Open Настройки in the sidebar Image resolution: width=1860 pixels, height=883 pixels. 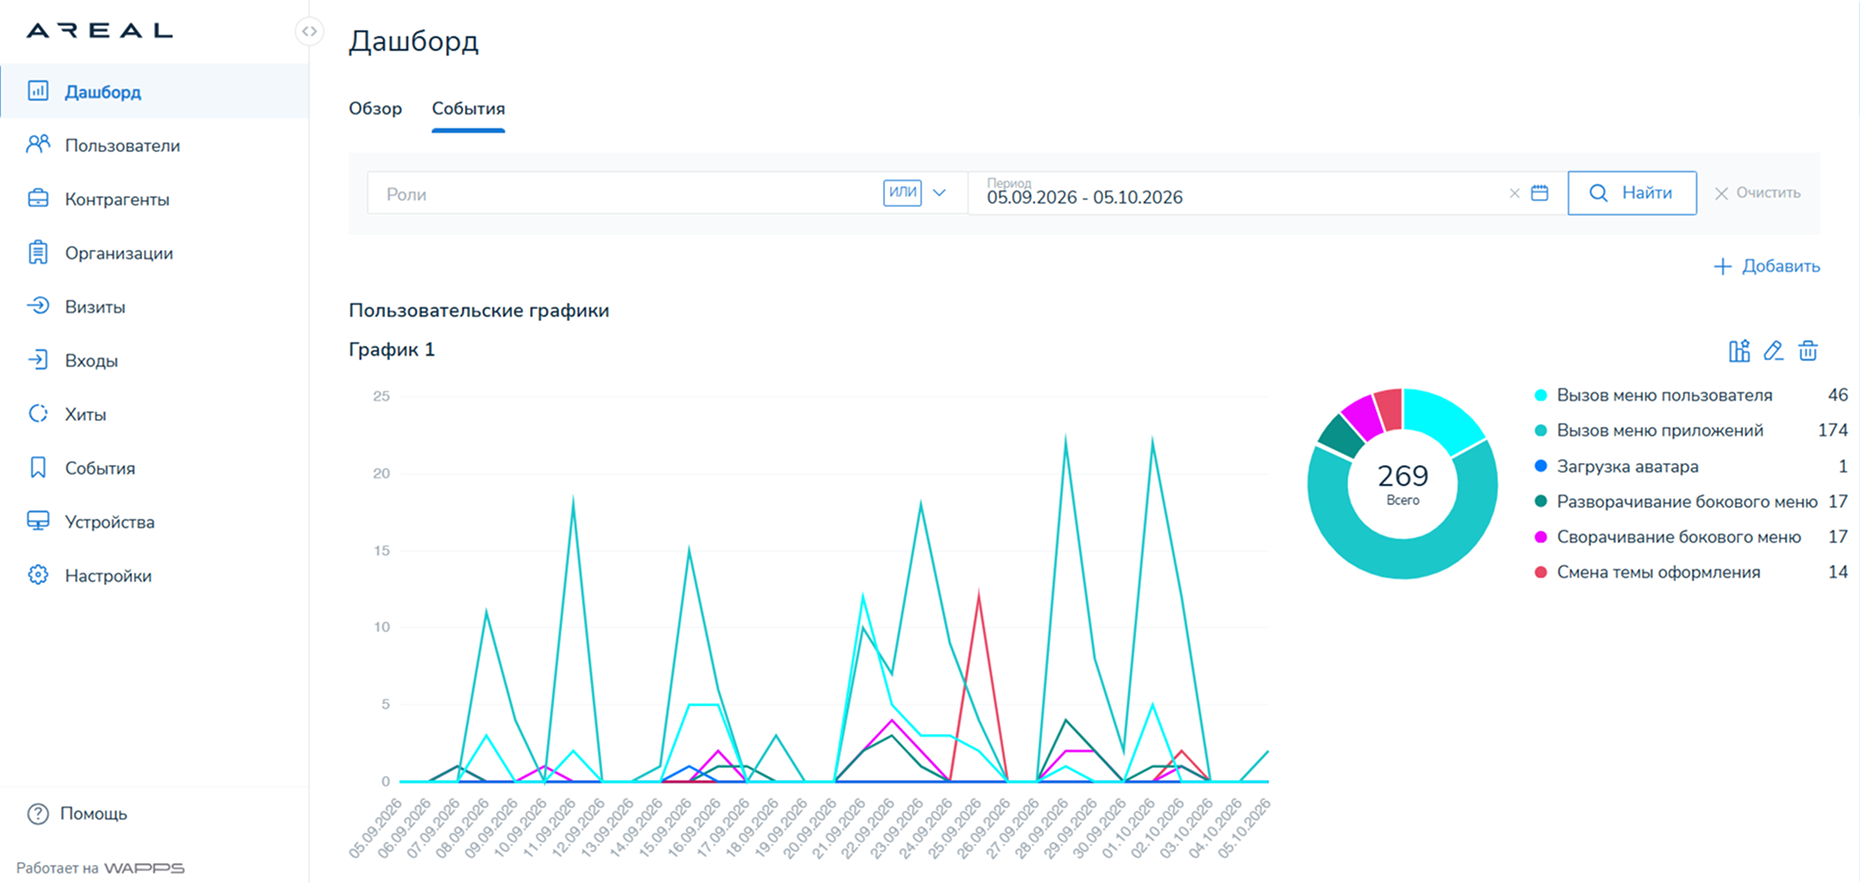[x=154, y=575]
